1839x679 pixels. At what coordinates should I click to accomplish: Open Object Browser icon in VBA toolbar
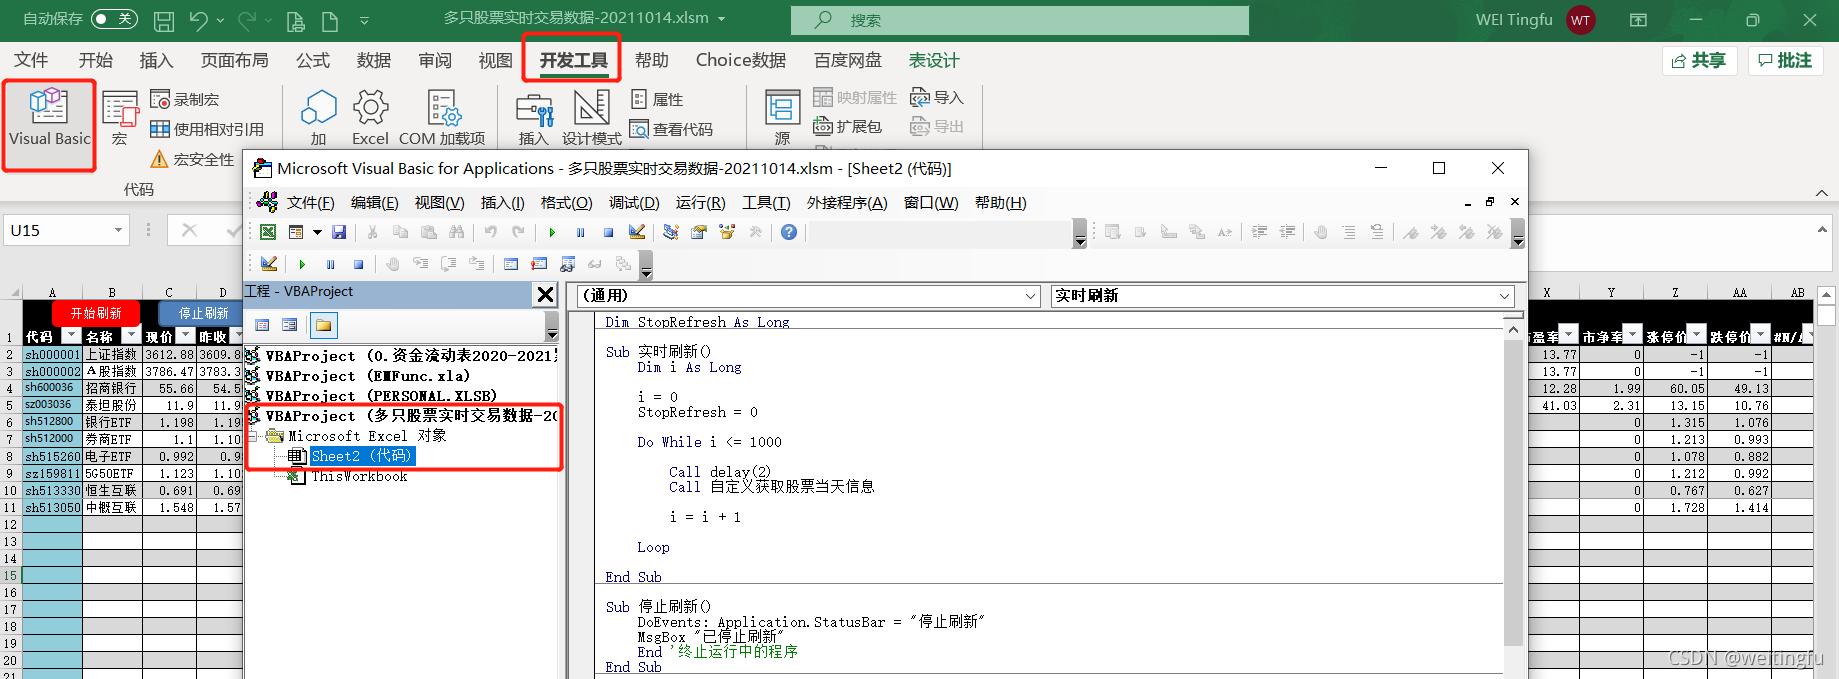(727, 232)
